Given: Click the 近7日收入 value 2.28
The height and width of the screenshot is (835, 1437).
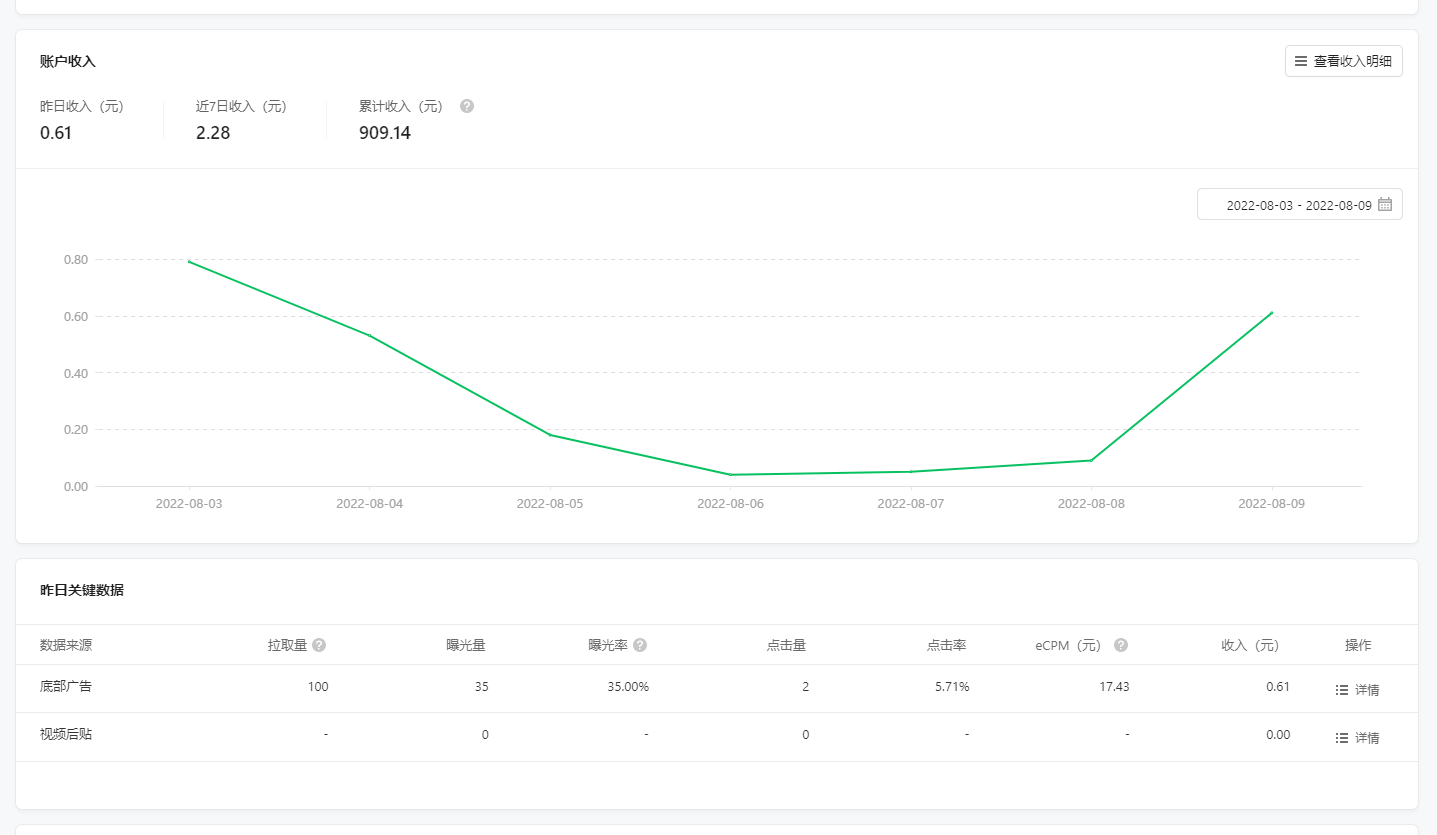Looking at the screenshot, I should click(213, 133).
